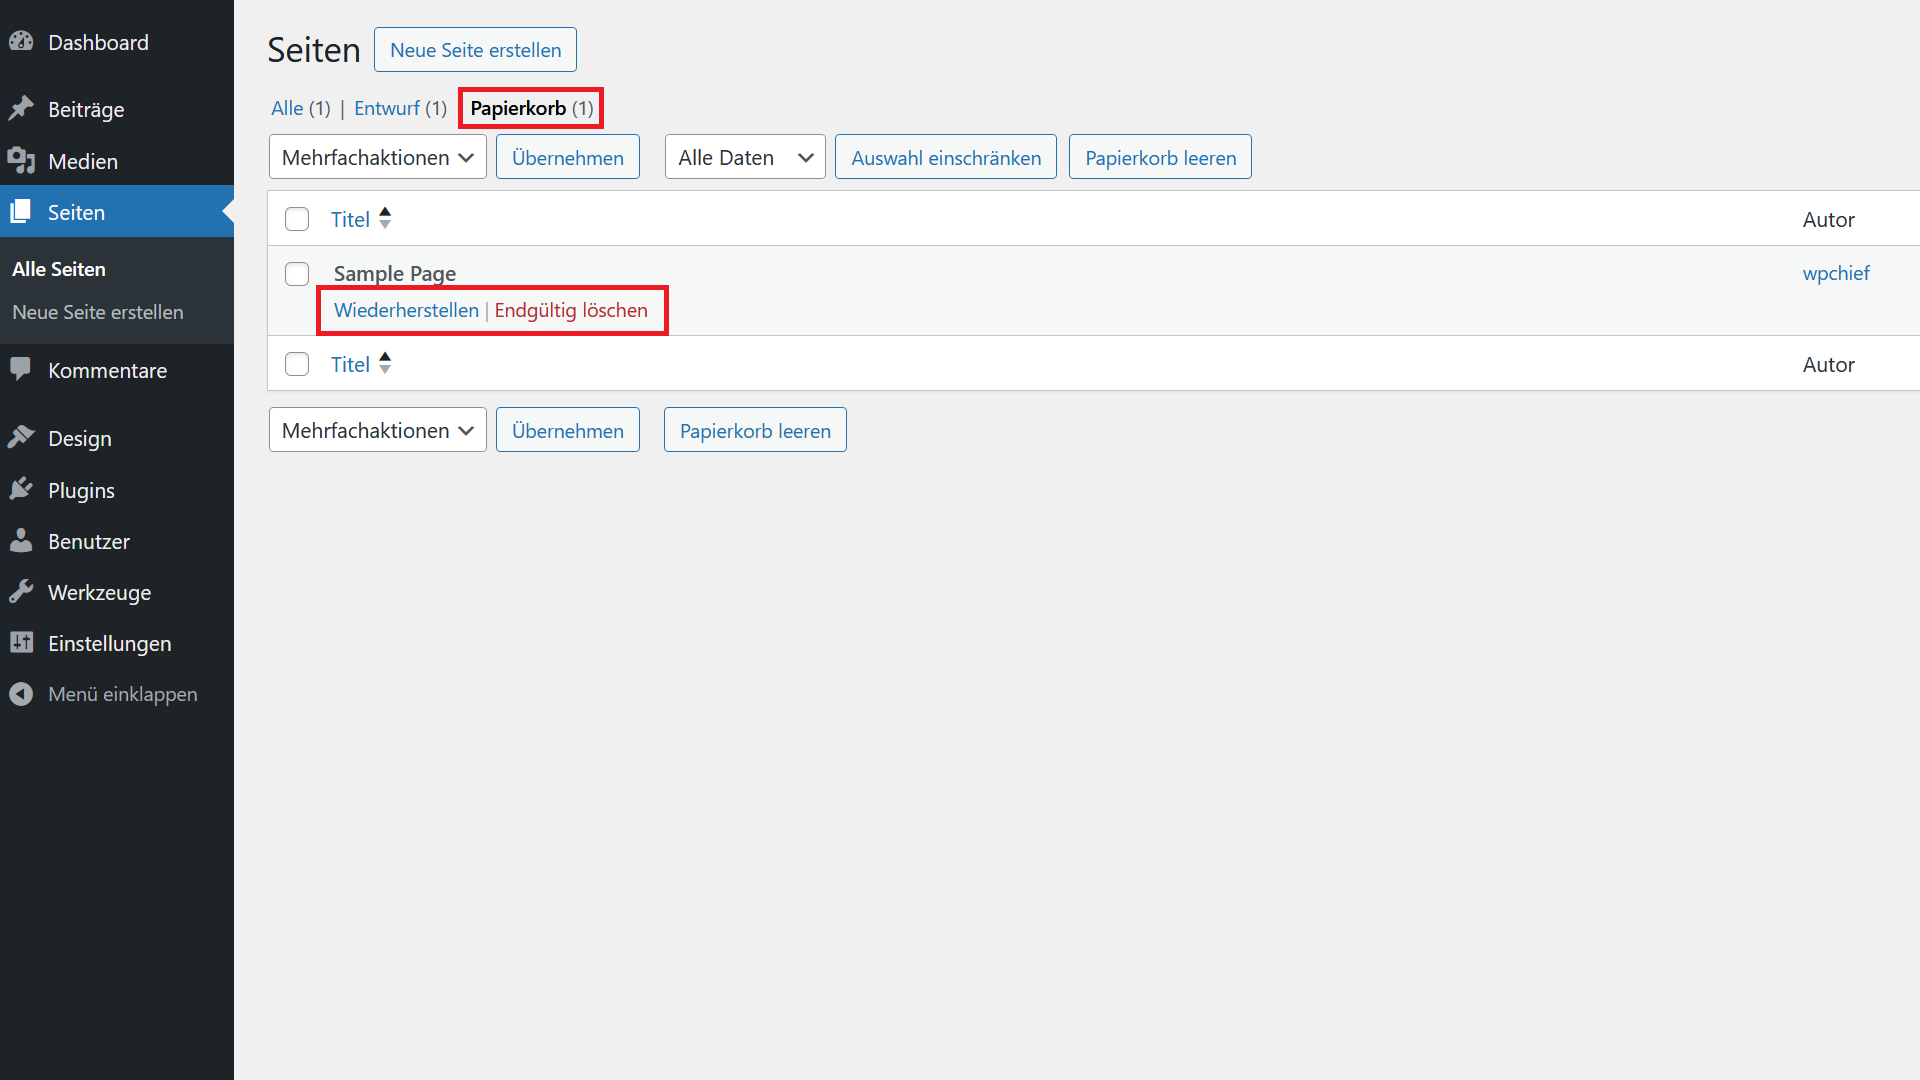Click the Medien media icon
The image size is (1920, 1080).
[21, 160]
